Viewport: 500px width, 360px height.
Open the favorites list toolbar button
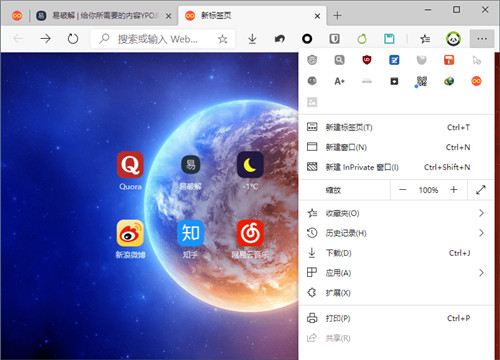[x=425, y=39]
